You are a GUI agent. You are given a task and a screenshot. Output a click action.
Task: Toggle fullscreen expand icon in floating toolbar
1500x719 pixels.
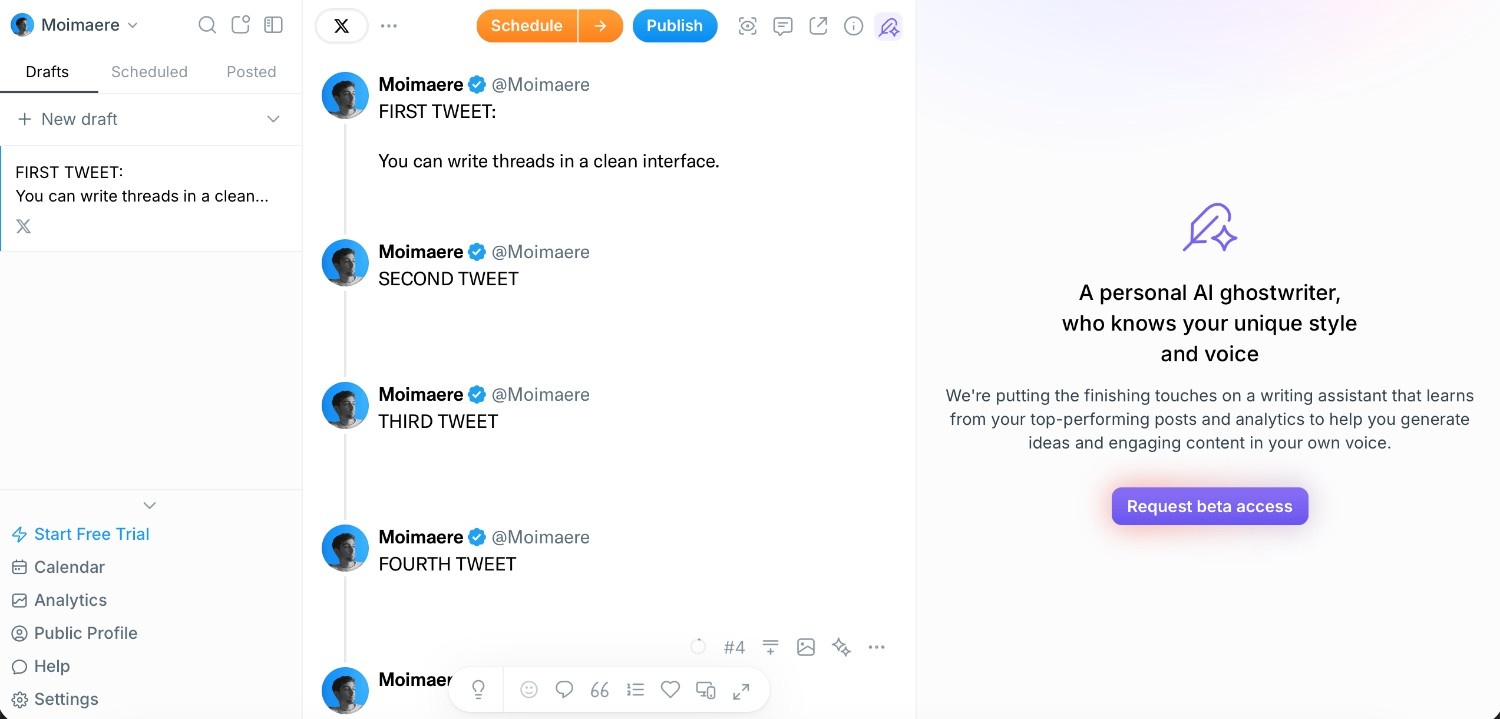pyautogui.click(x=741, y=690)
